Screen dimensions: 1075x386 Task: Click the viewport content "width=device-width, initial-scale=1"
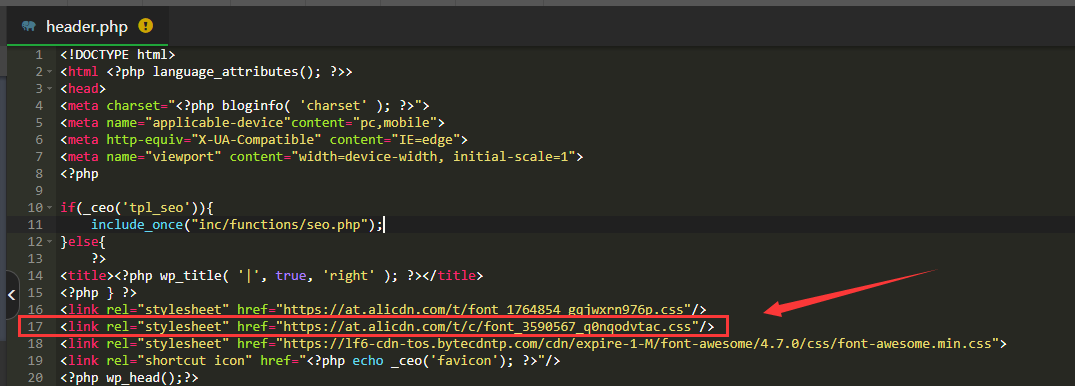(x=433, y=157)
